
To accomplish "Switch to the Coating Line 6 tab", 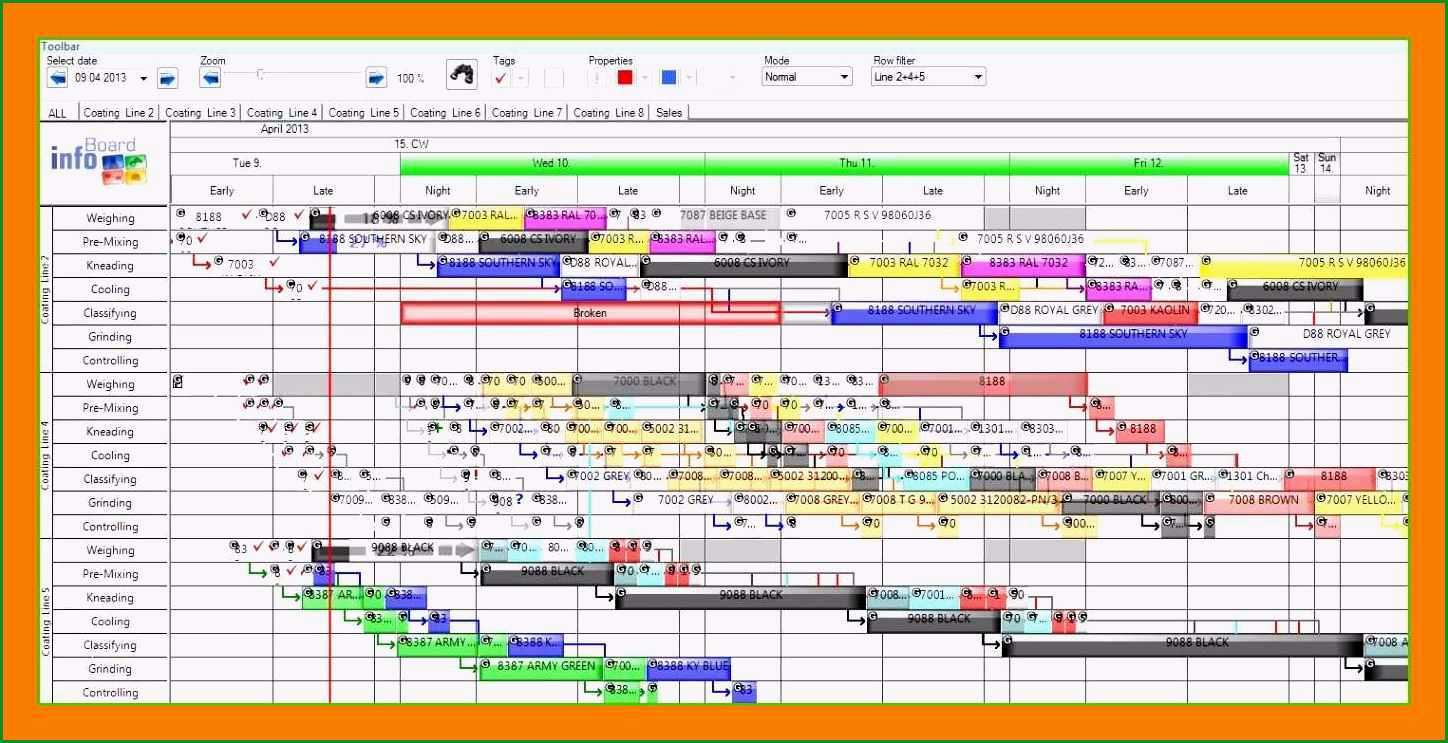I will [x=445, y=113].
